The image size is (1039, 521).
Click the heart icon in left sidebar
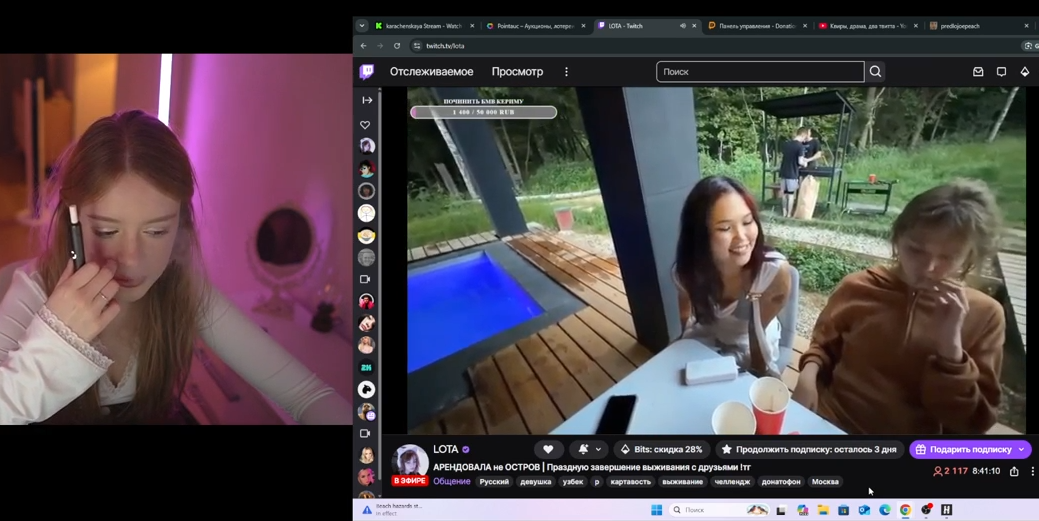365,125
